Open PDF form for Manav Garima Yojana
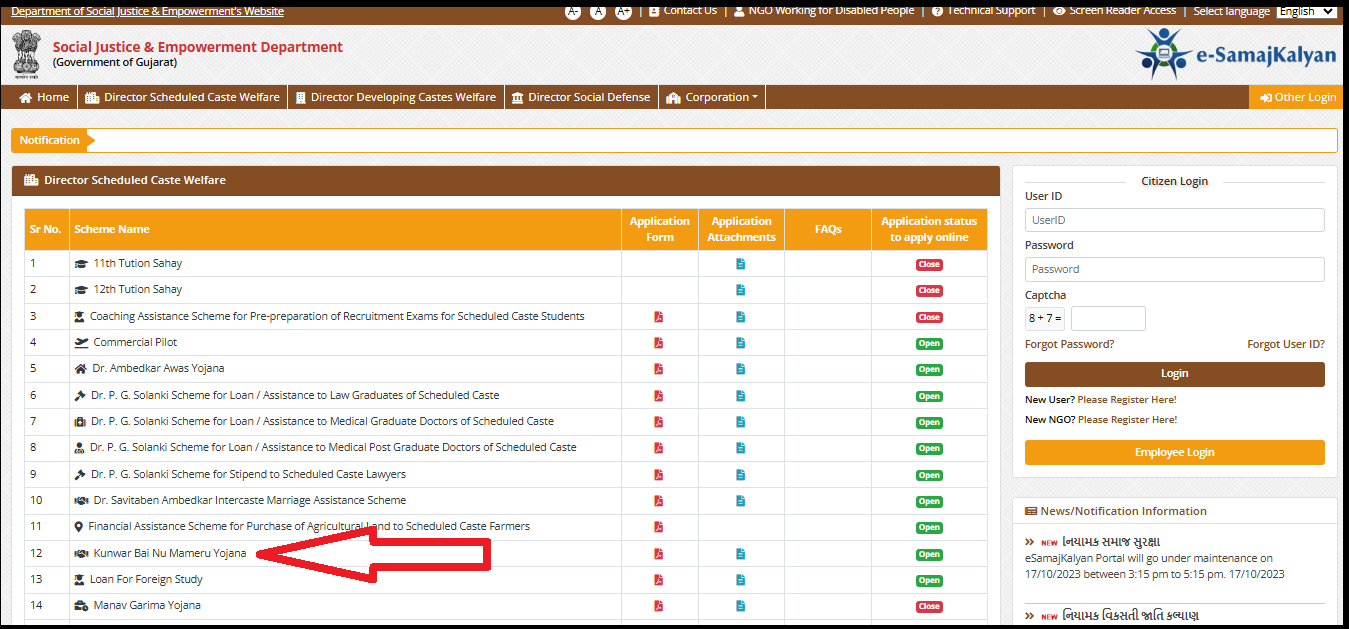1349x629 pixels. (x=659, y=606)
